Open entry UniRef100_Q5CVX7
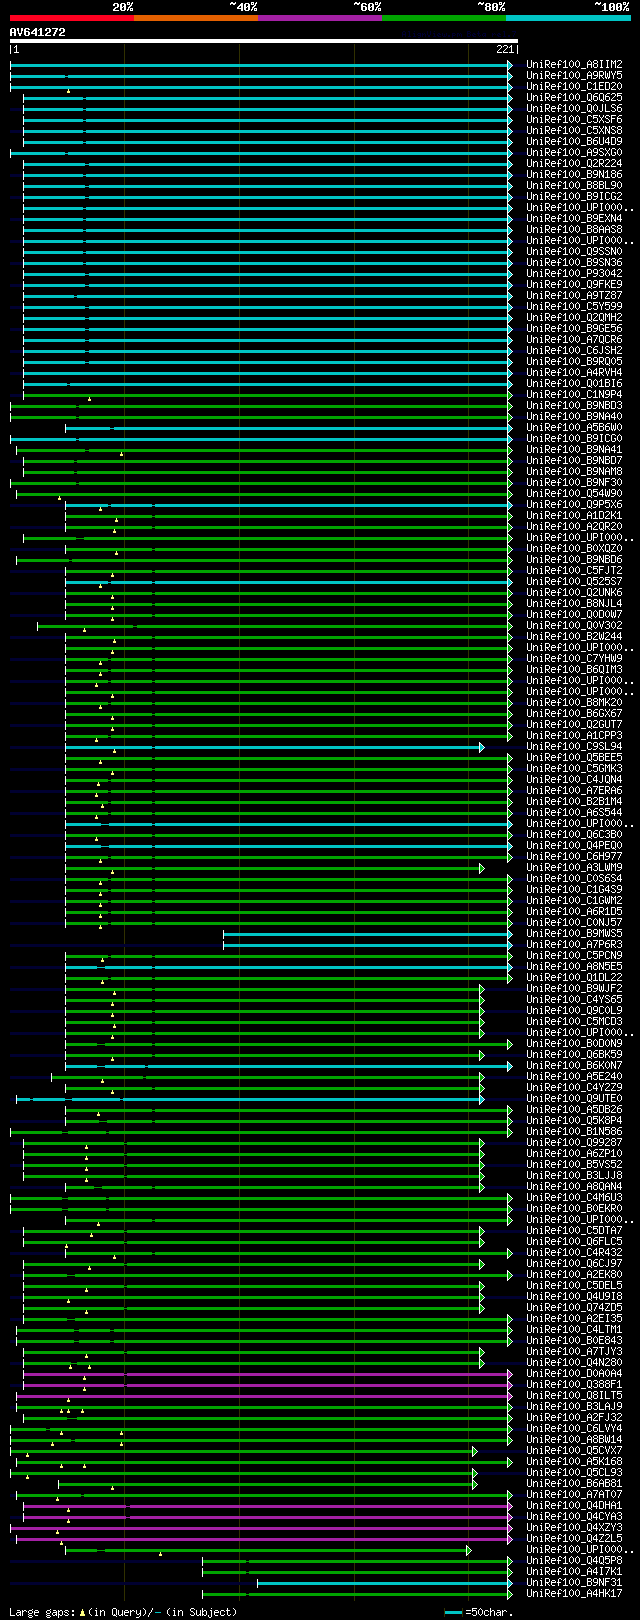This screenshot has height=1620, width=640. click(574, 1450)
